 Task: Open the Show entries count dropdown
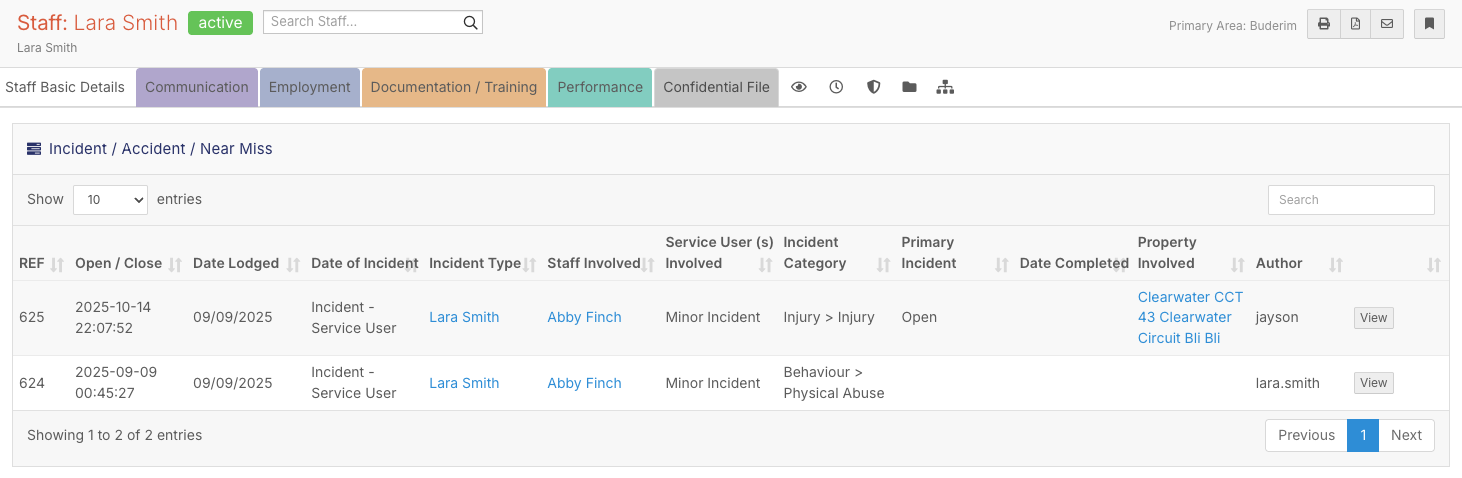tap(110, 199)
